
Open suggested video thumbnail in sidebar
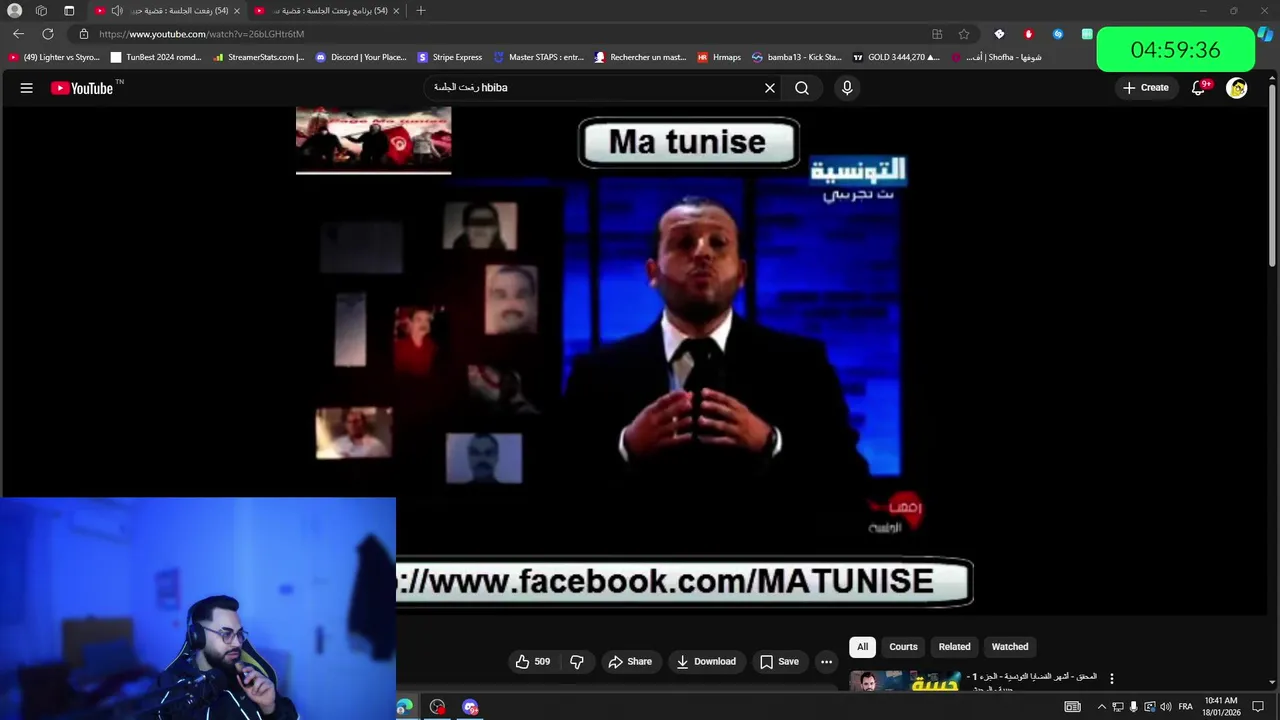pyautogui.click(x=905, y=681)
